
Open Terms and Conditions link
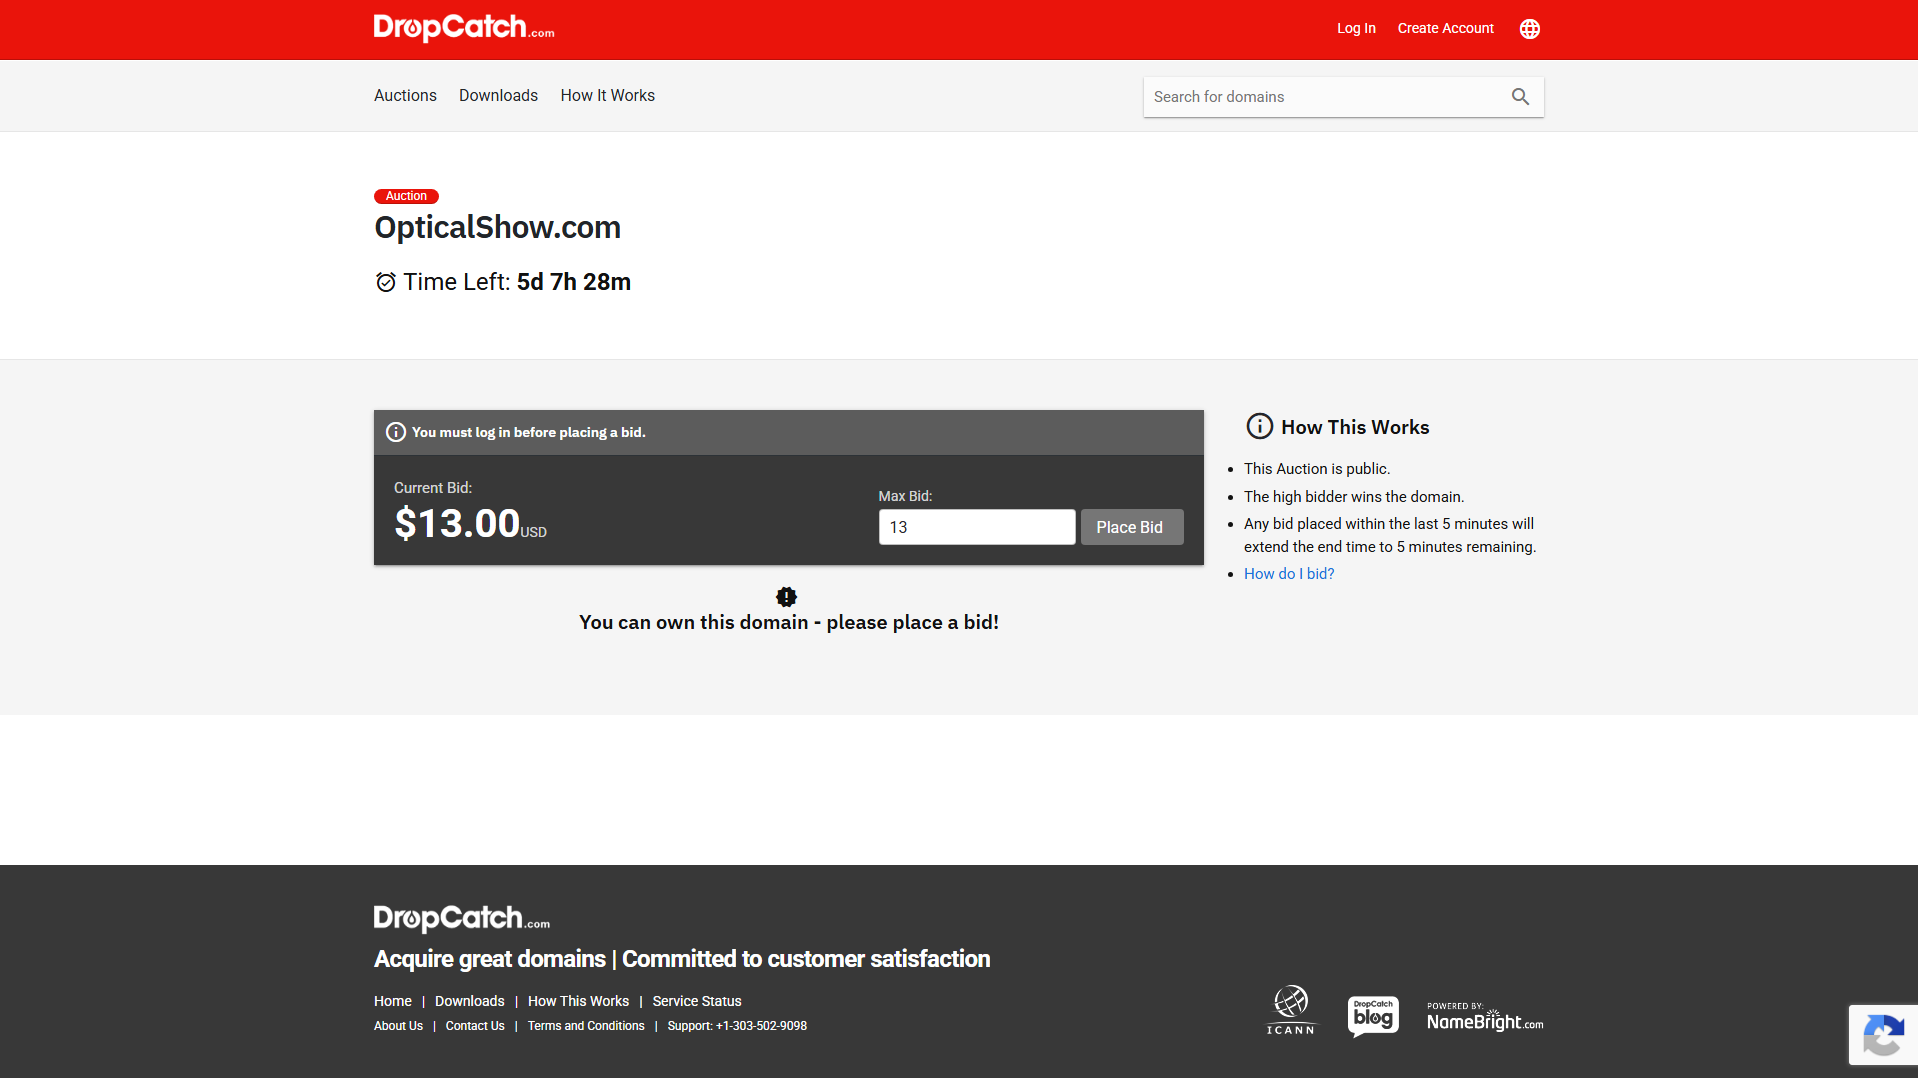[x=586, y=1026]
